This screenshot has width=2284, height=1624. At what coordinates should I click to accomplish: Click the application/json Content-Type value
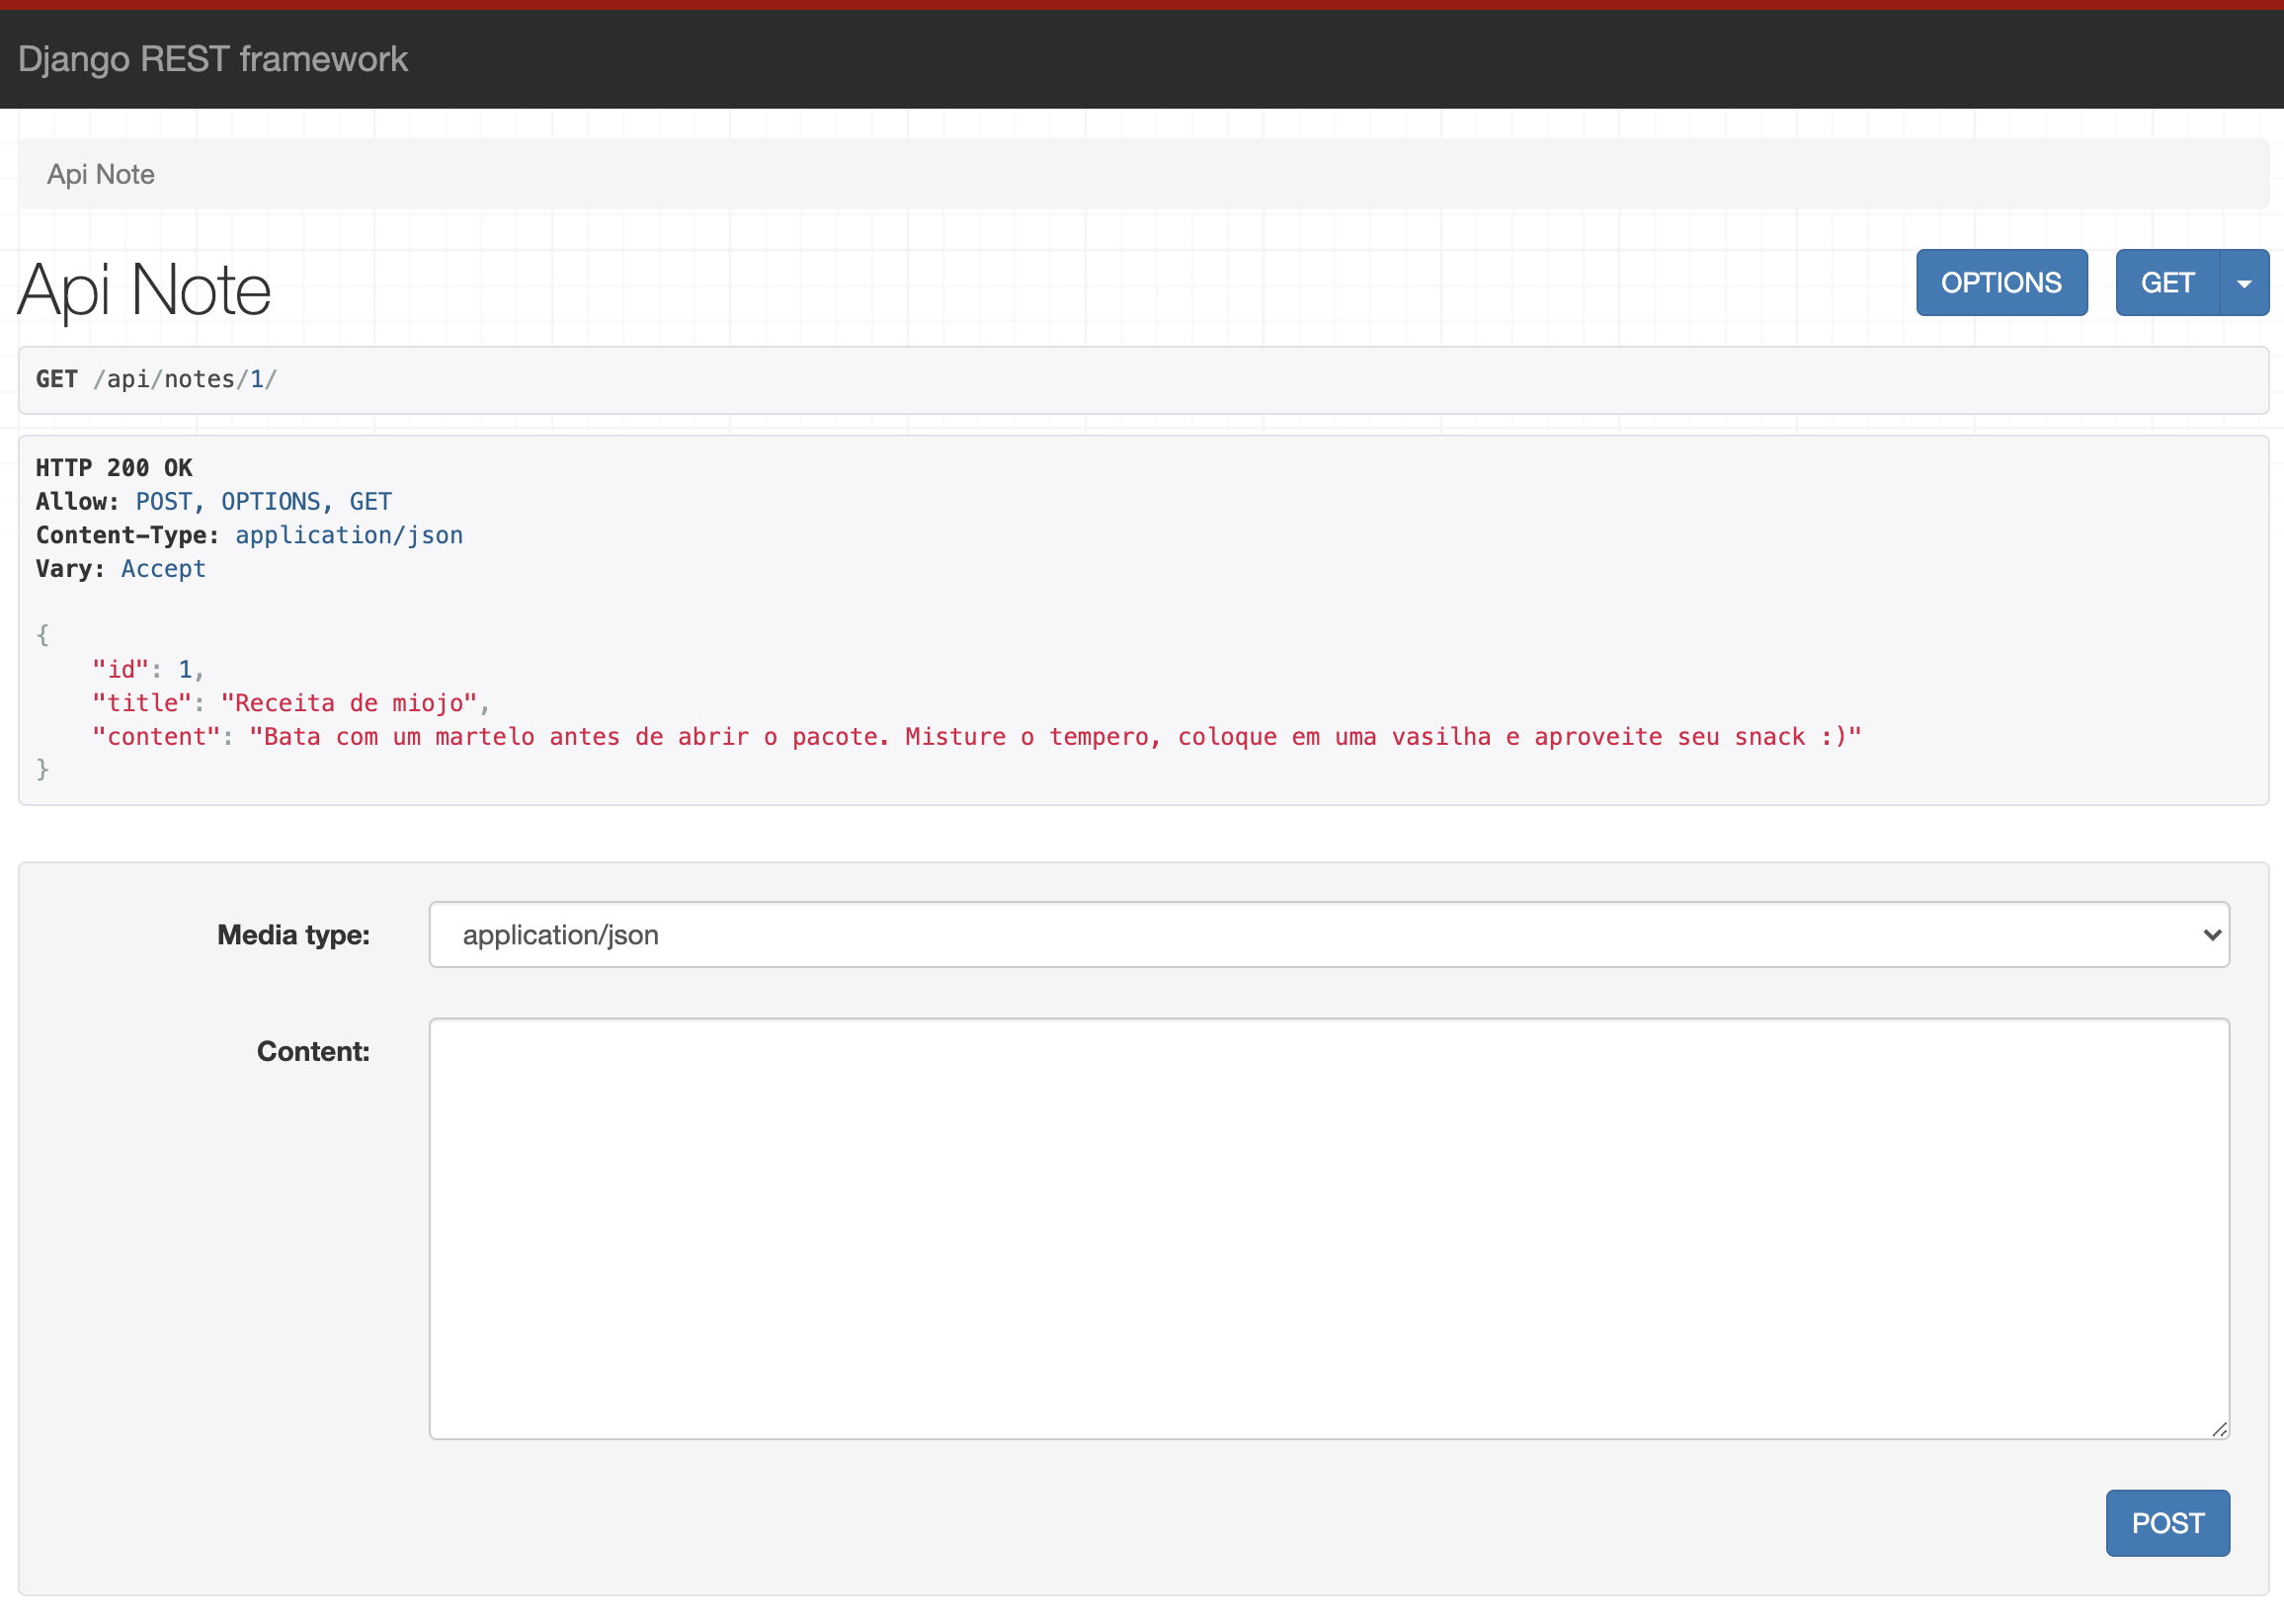tap(349, 535)
